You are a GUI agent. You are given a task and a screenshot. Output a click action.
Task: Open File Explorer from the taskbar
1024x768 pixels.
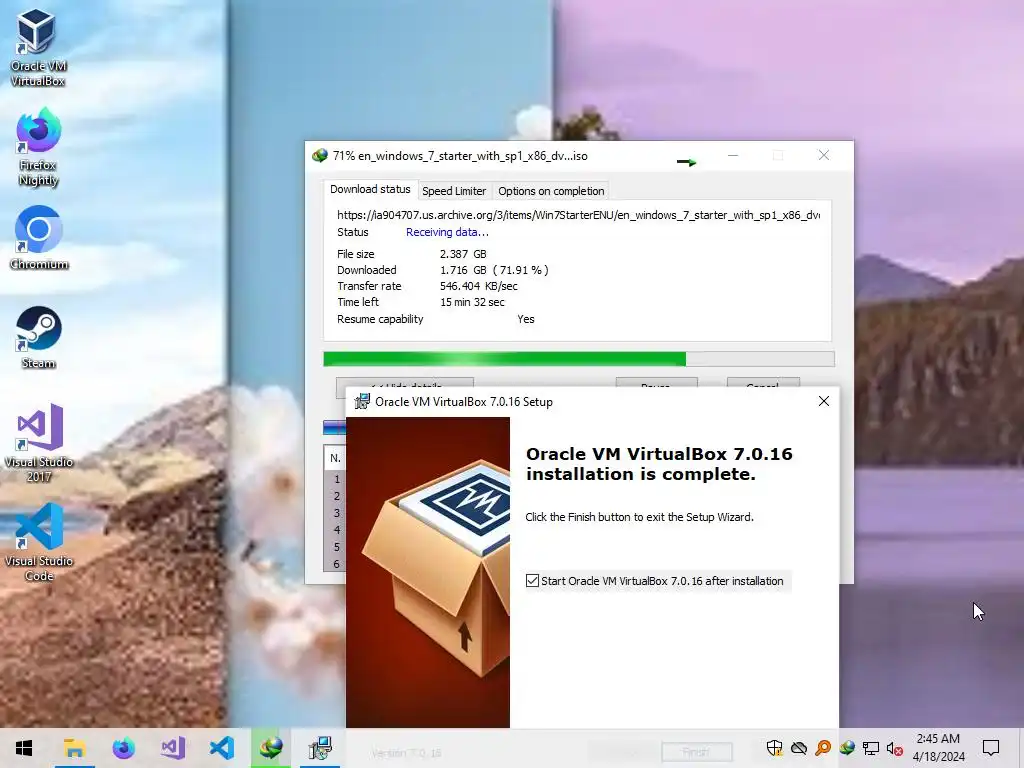(x=74, y=748)
